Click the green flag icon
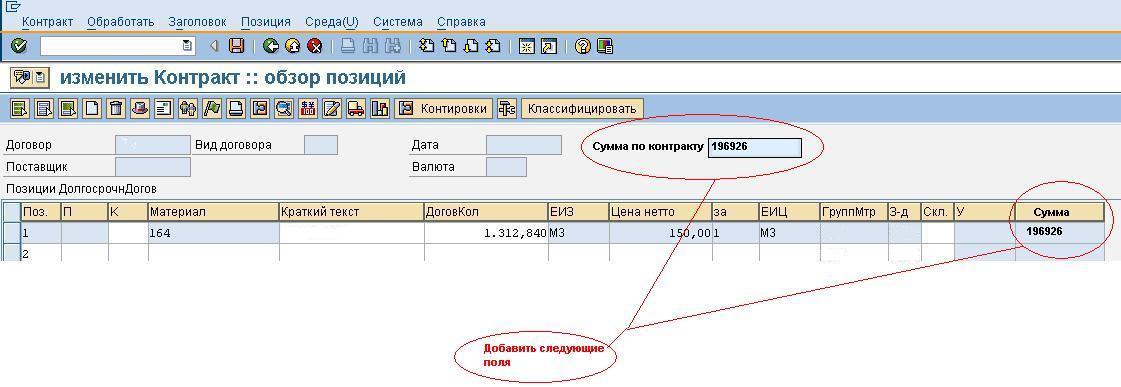Screen dimensions: 1121x387 point(212,109)
